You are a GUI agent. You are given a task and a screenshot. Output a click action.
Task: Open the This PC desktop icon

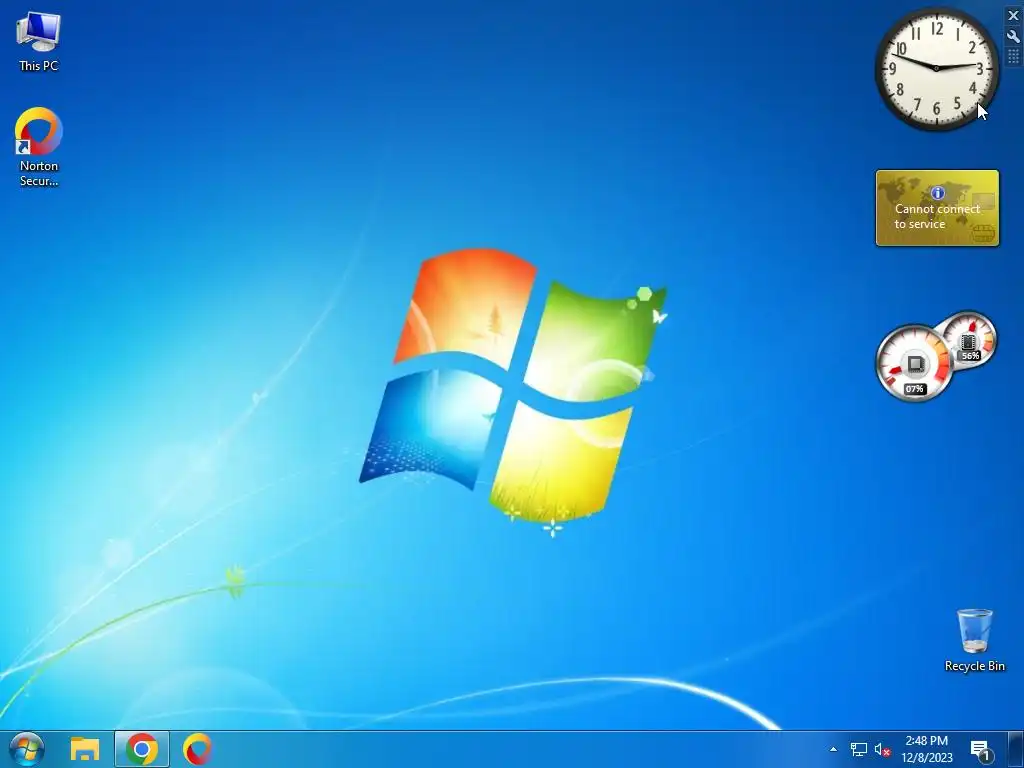(x=39, y=40)
